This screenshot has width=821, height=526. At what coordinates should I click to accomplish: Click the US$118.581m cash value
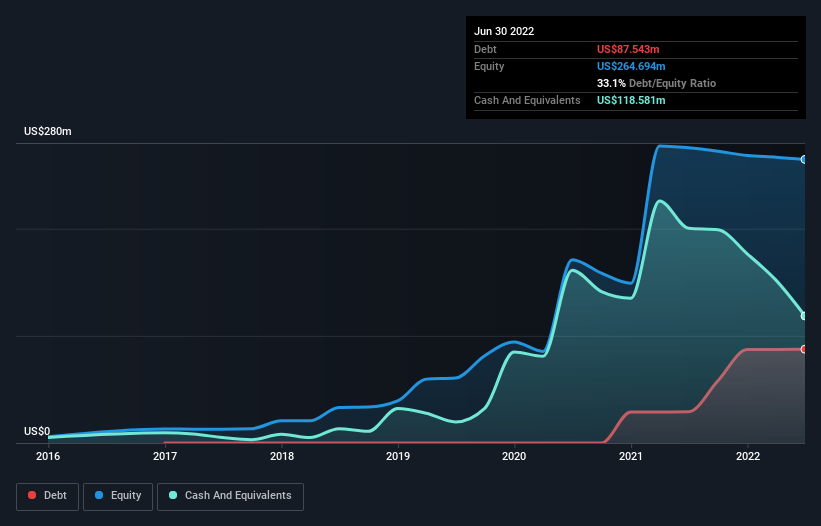pyautogui.click(x=631, y=100)
